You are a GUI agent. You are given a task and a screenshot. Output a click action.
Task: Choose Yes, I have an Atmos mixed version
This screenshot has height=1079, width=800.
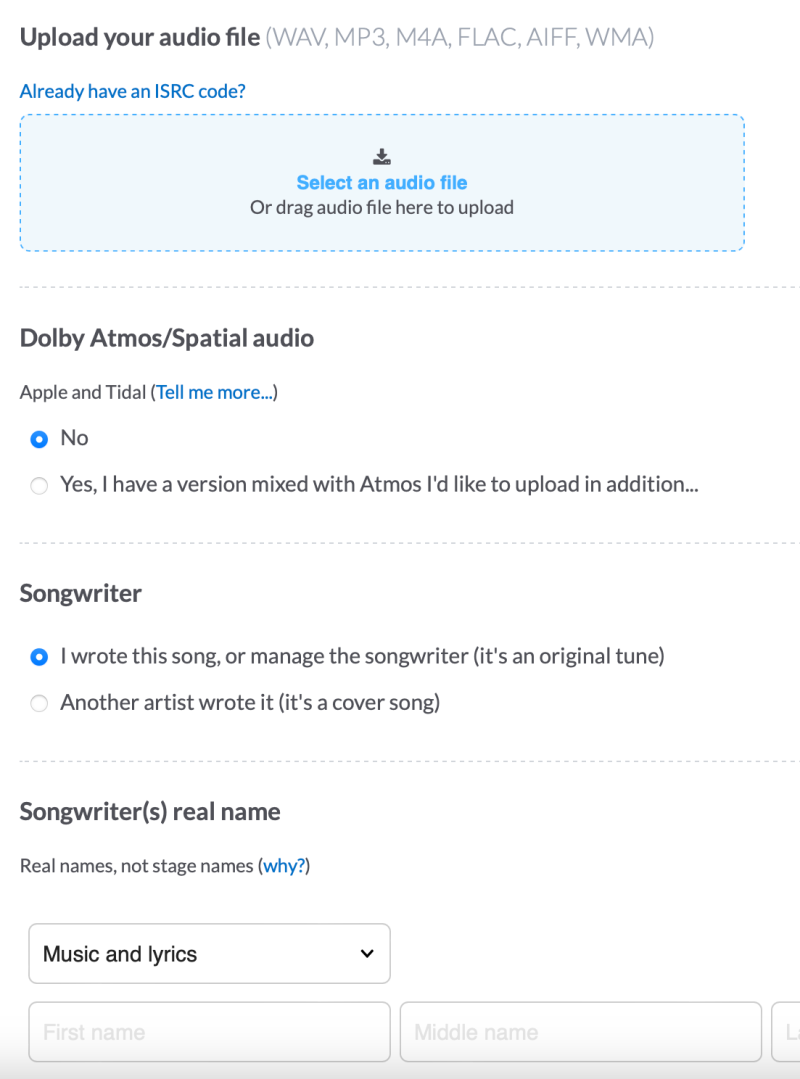(x=39, y=486)
